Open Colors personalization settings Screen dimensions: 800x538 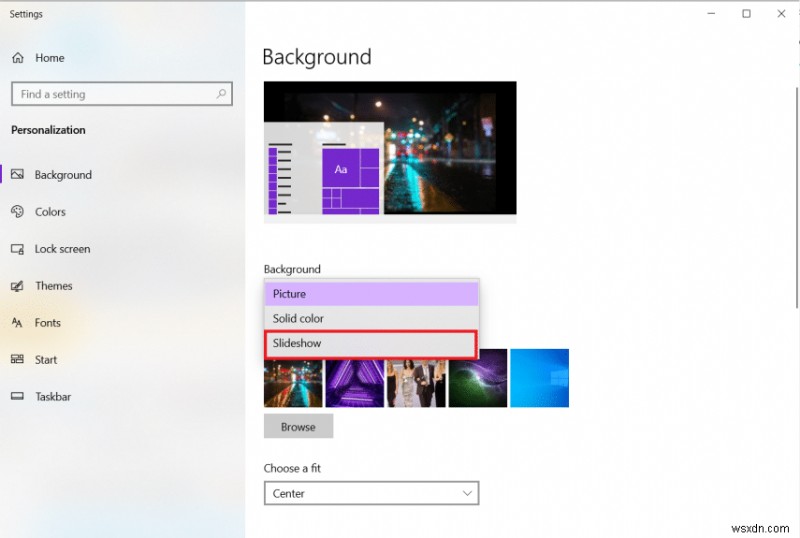50,212
